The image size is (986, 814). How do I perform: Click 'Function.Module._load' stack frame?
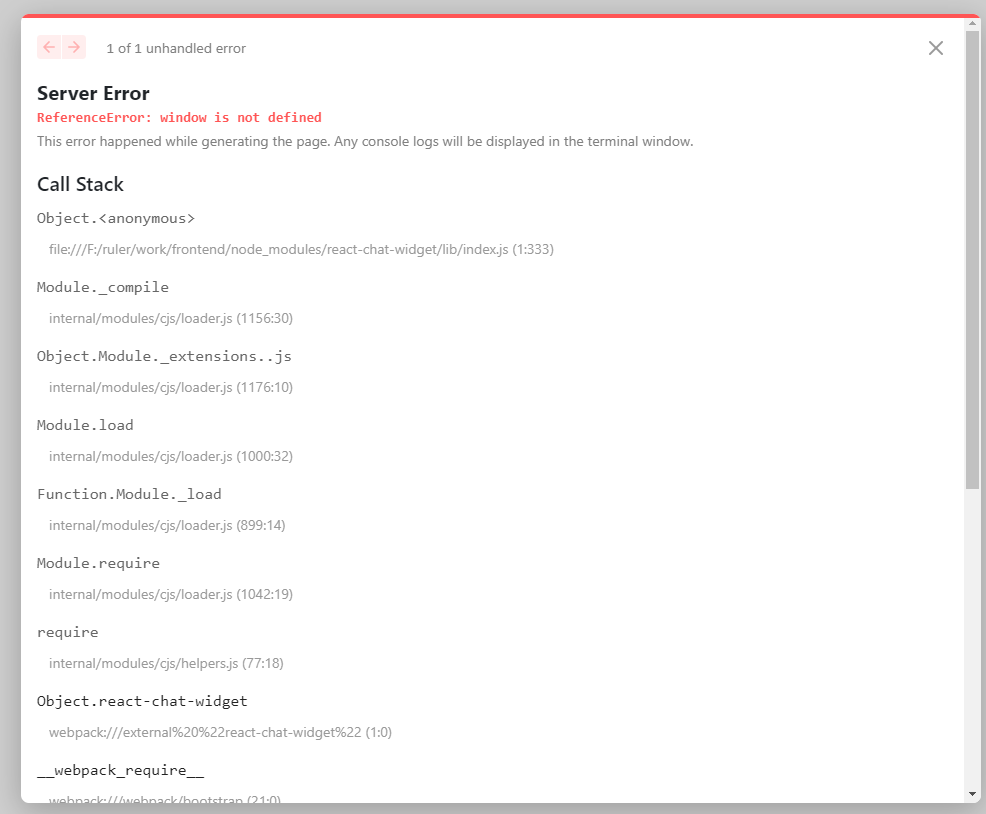tap(129, 494)
